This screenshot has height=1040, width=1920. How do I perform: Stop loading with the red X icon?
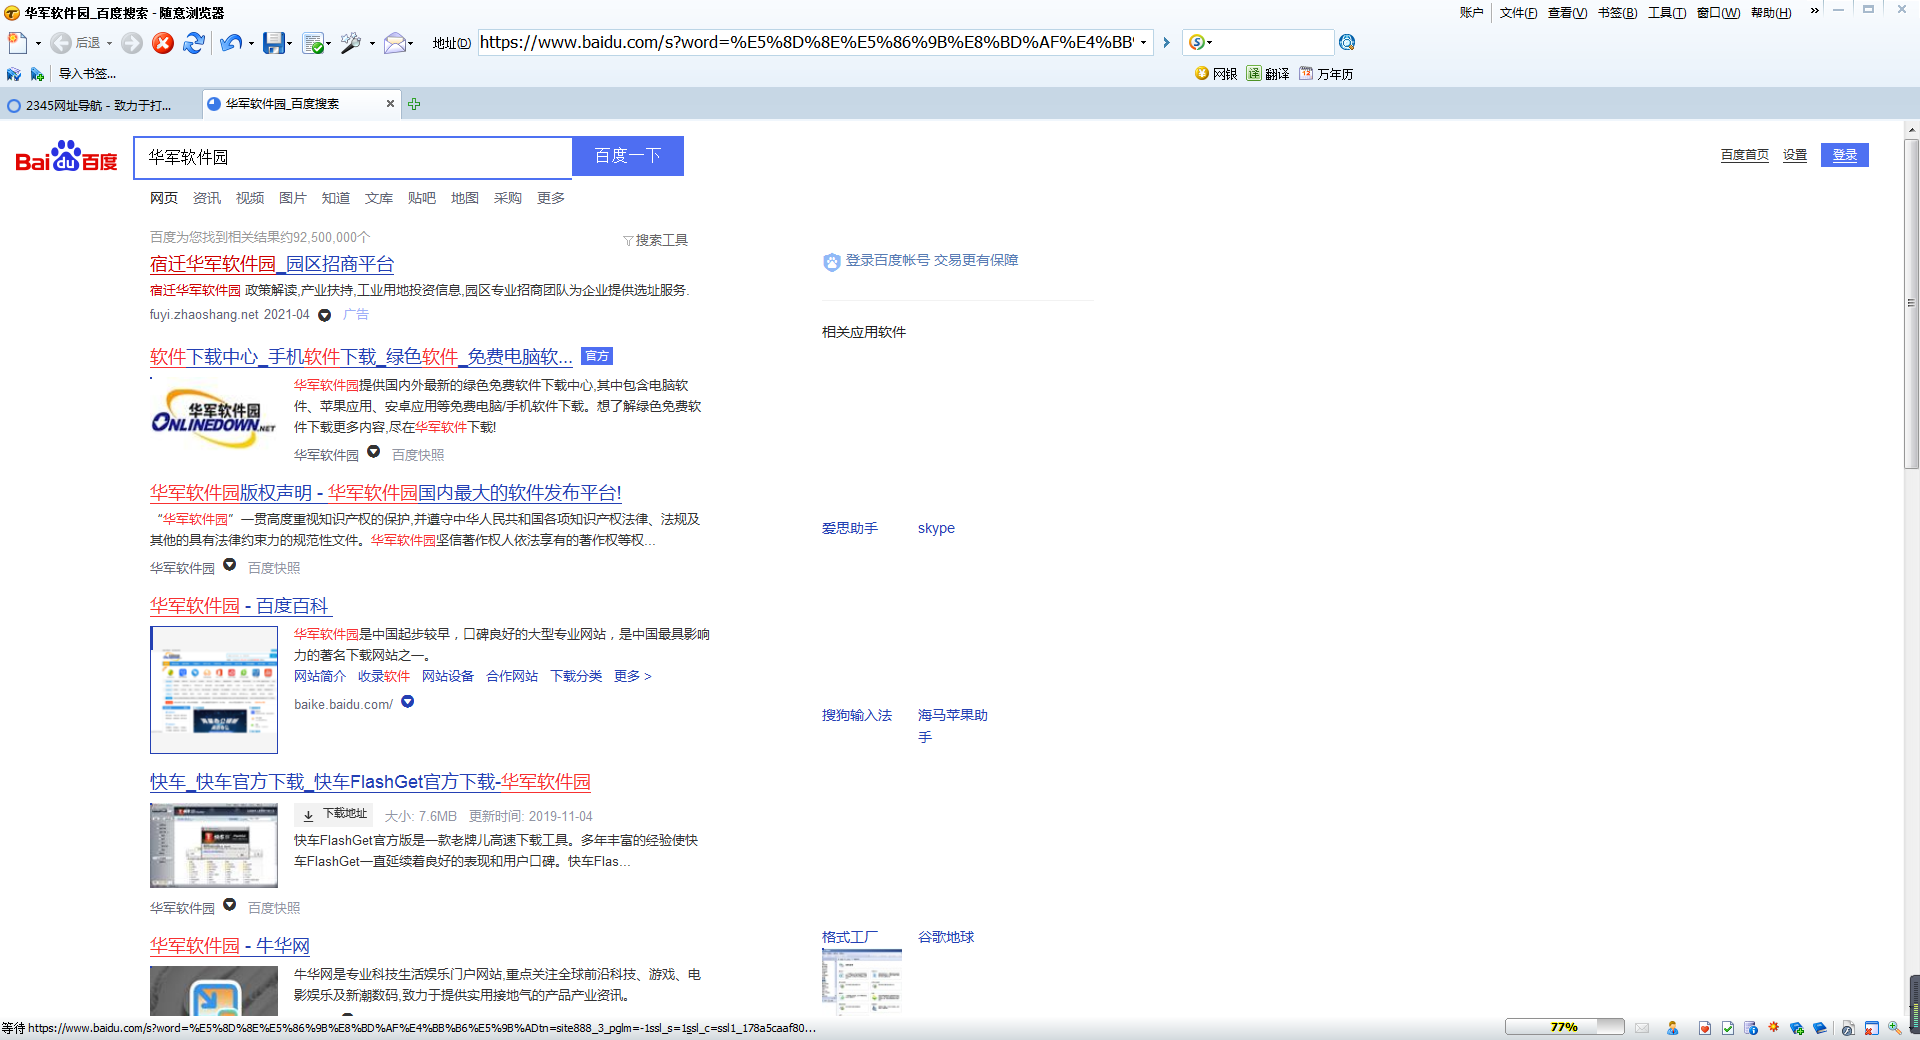point(163,43)
